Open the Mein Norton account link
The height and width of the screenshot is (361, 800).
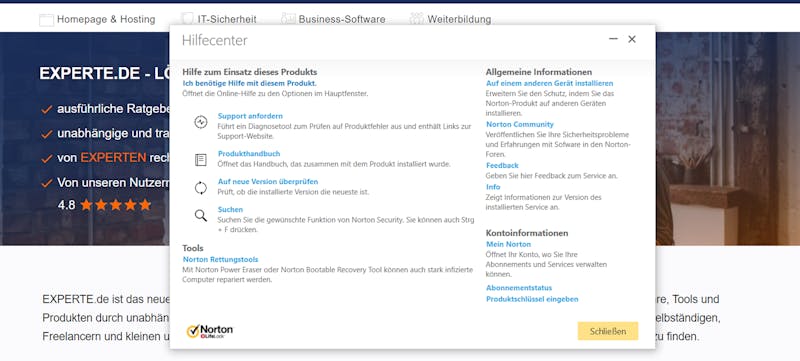[508, 244]
